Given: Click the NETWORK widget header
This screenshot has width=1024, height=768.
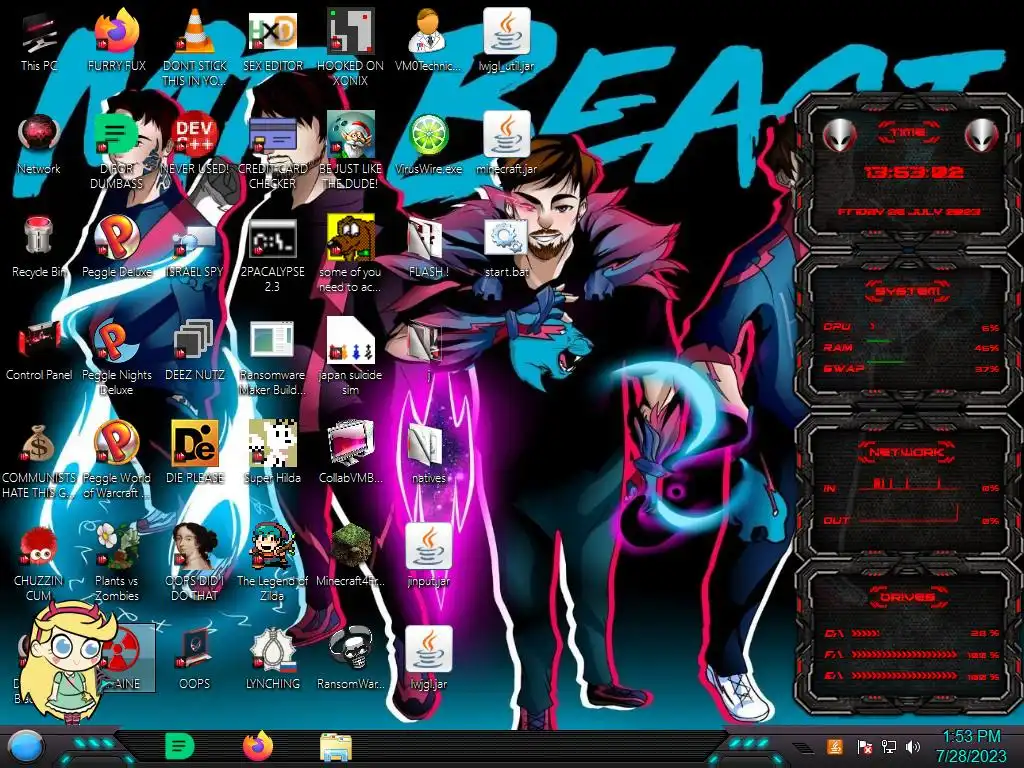Looking at the screenshot, I should pyautogui.click(x=908, y=452).
